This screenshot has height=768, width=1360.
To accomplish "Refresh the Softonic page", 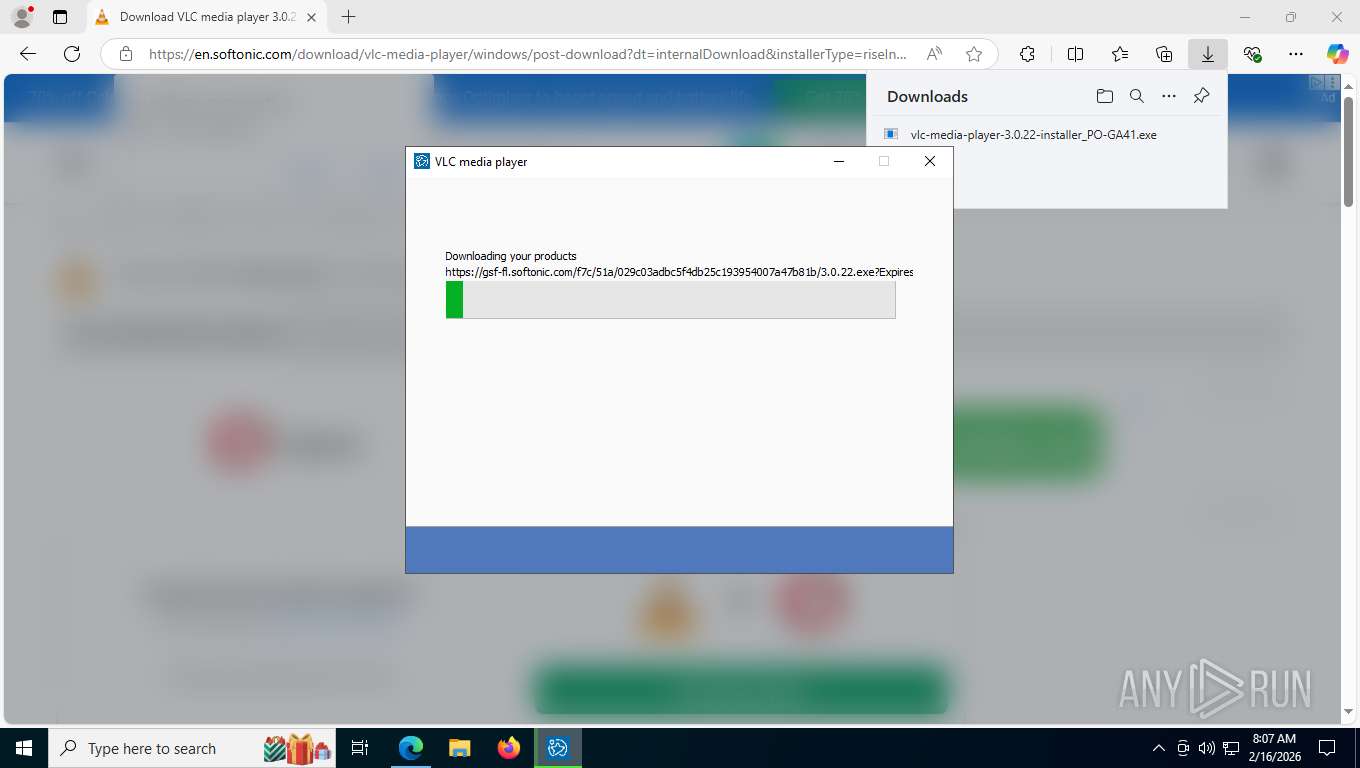I will (x=72, y=54).
